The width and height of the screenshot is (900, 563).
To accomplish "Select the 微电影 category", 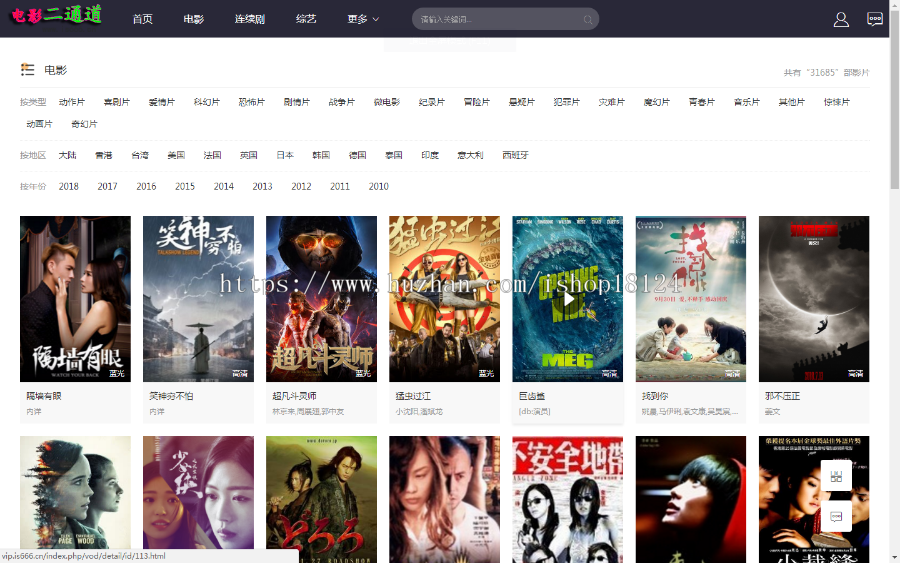I will pos(387,102).
